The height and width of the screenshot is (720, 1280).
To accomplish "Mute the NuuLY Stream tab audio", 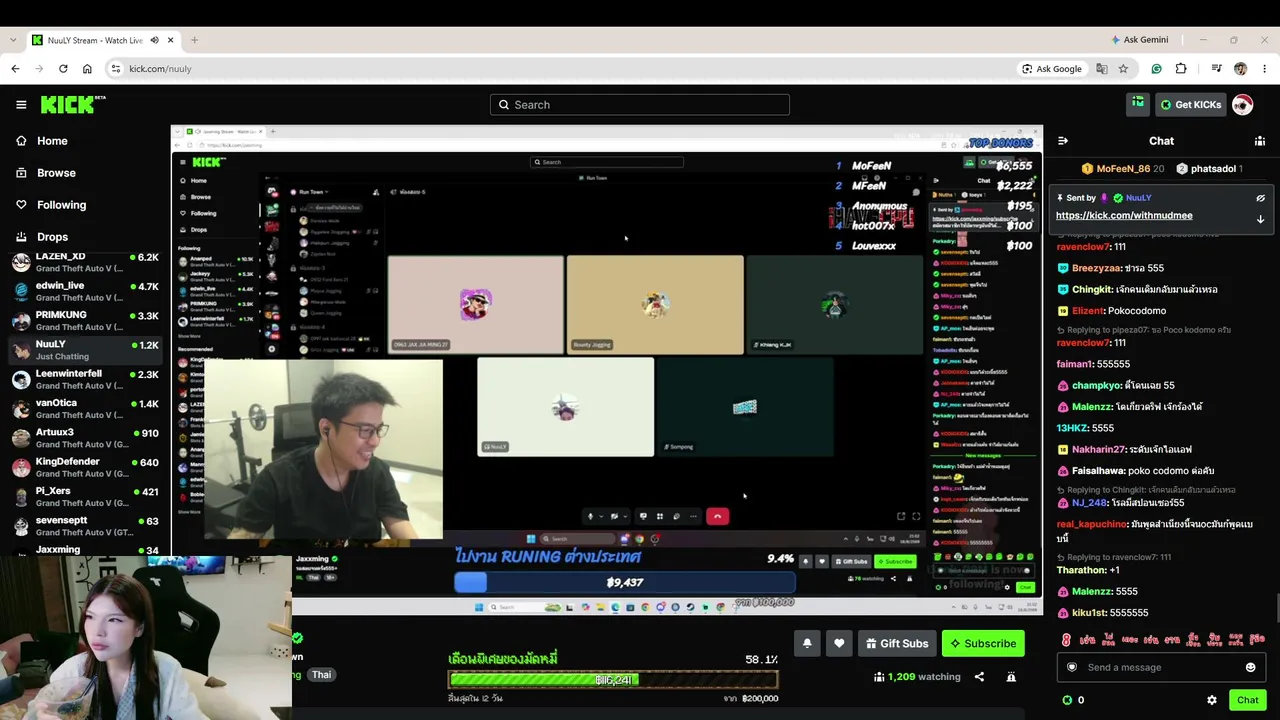I will point(154,40).
